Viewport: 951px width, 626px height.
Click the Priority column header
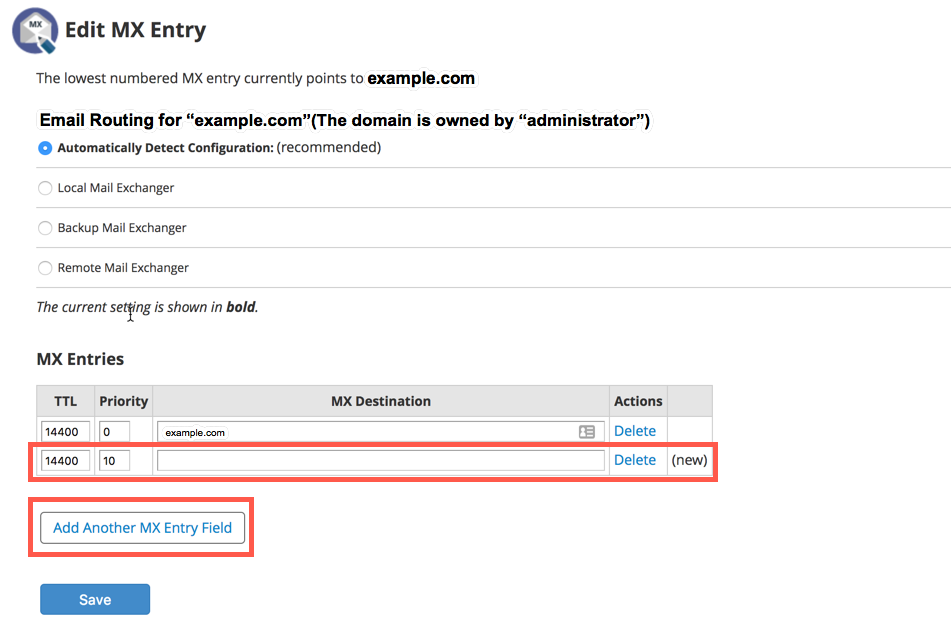124,401
